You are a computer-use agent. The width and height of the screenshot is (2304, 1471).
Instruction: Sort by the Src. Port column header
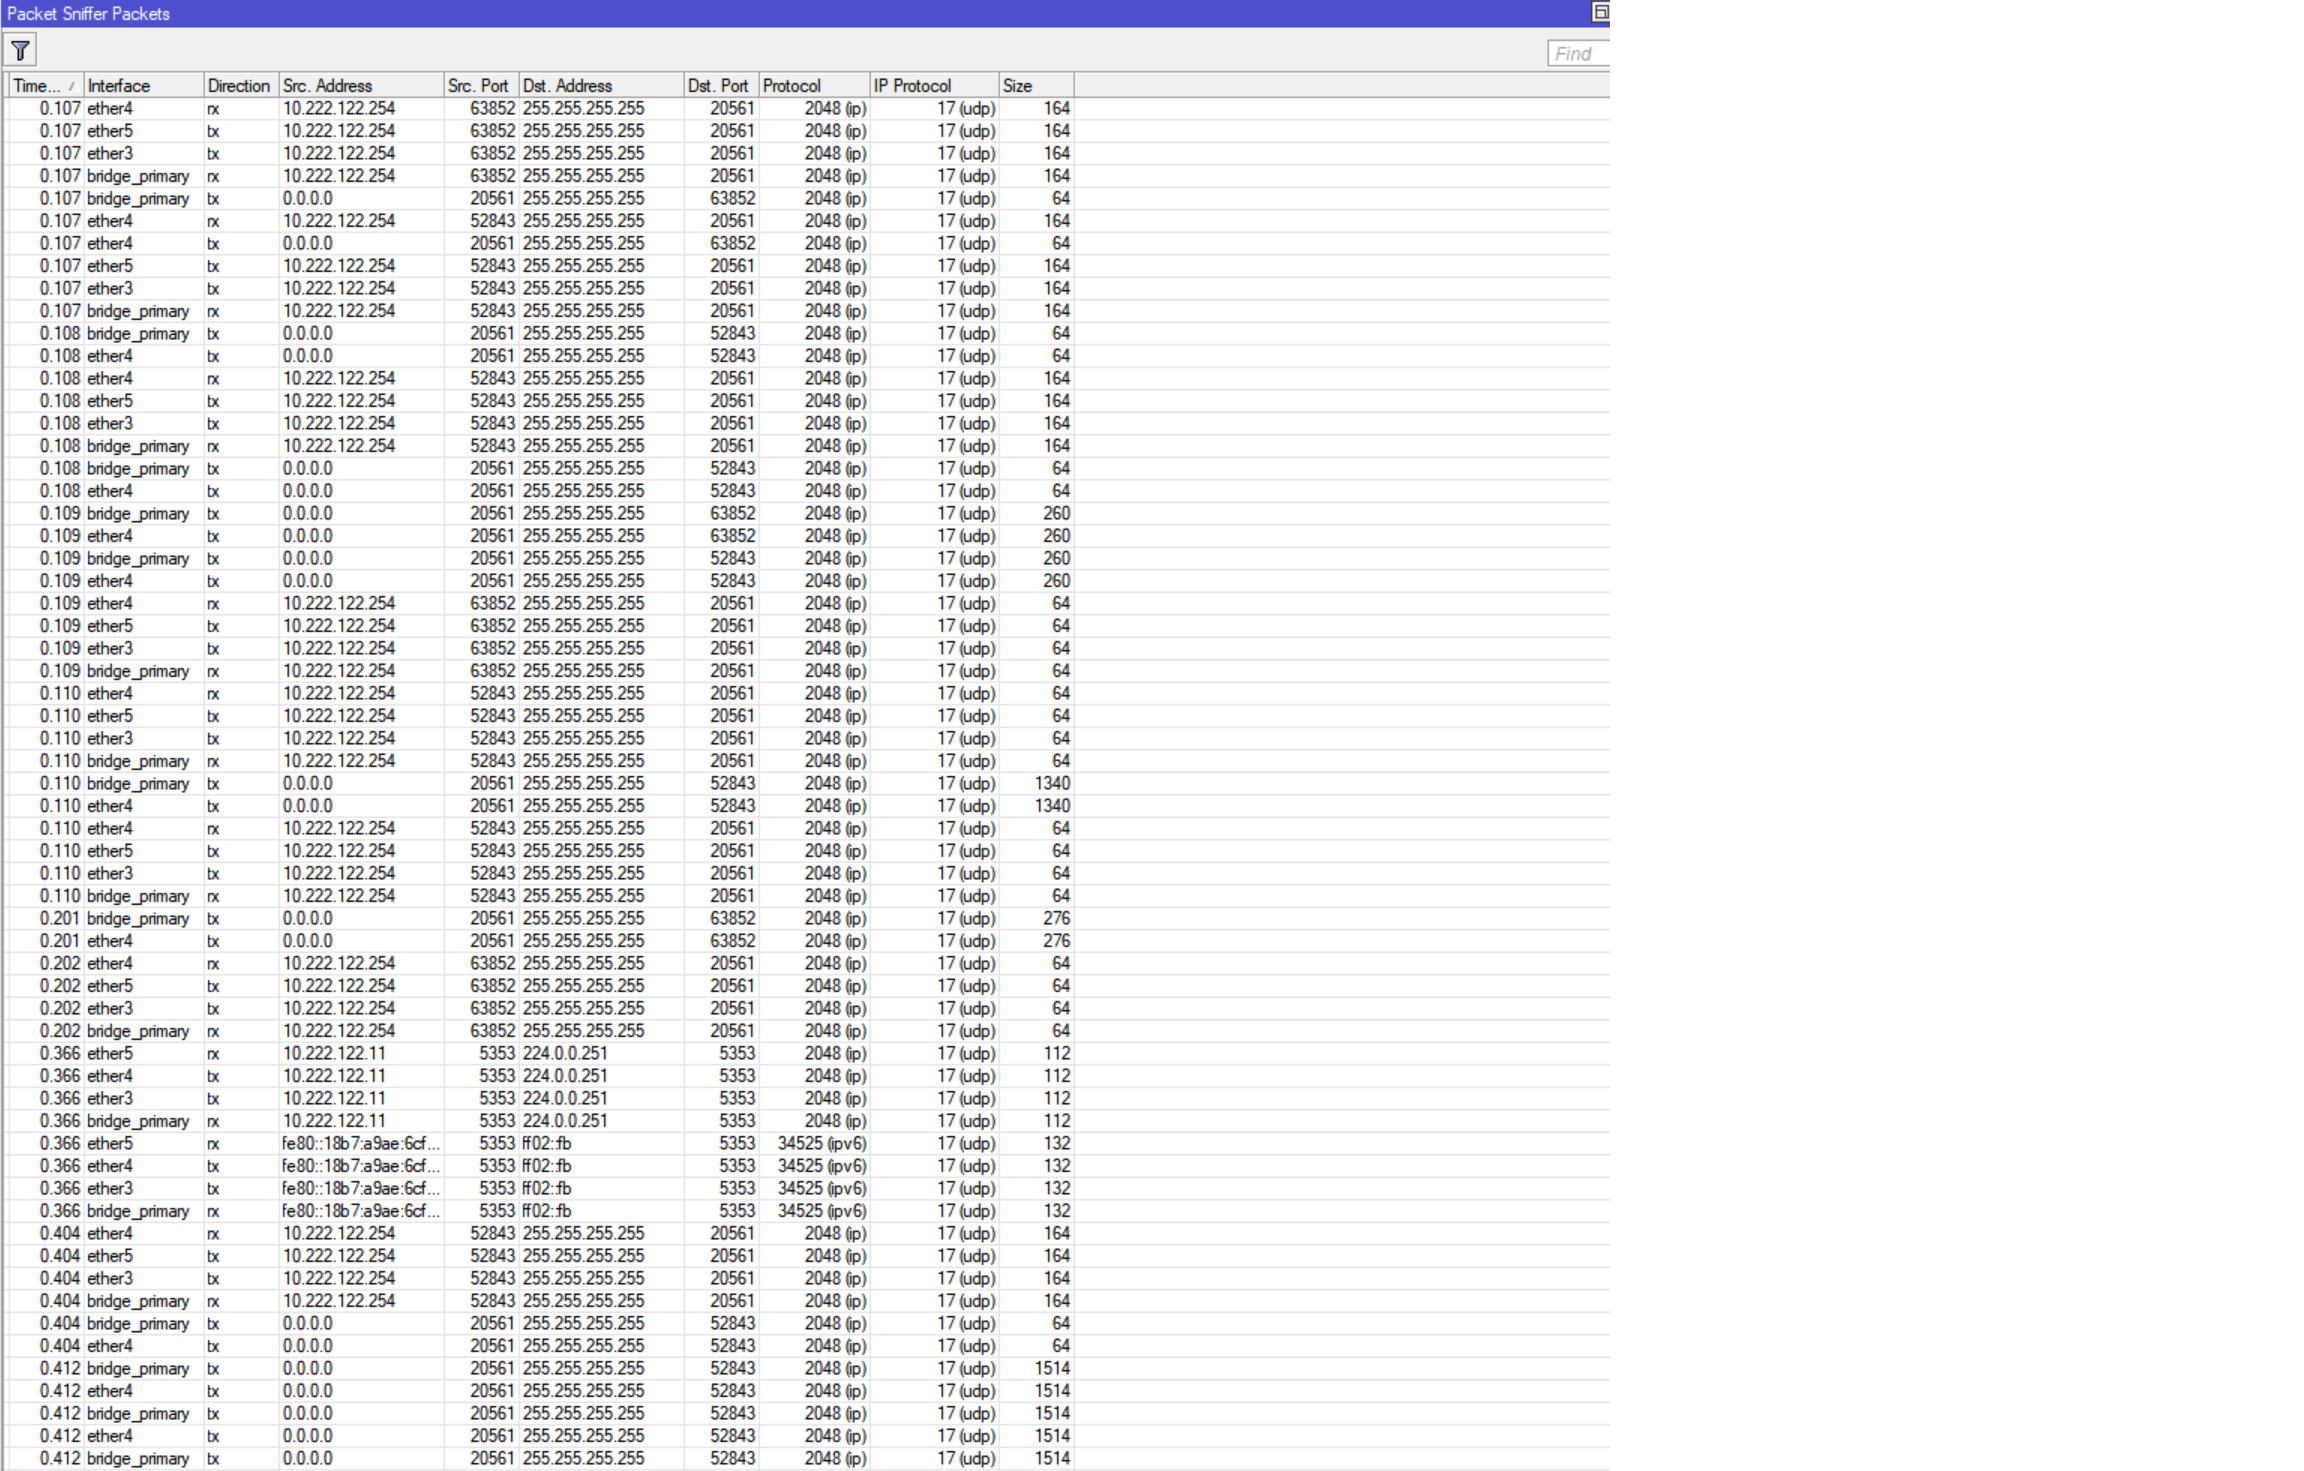point(481,86)
